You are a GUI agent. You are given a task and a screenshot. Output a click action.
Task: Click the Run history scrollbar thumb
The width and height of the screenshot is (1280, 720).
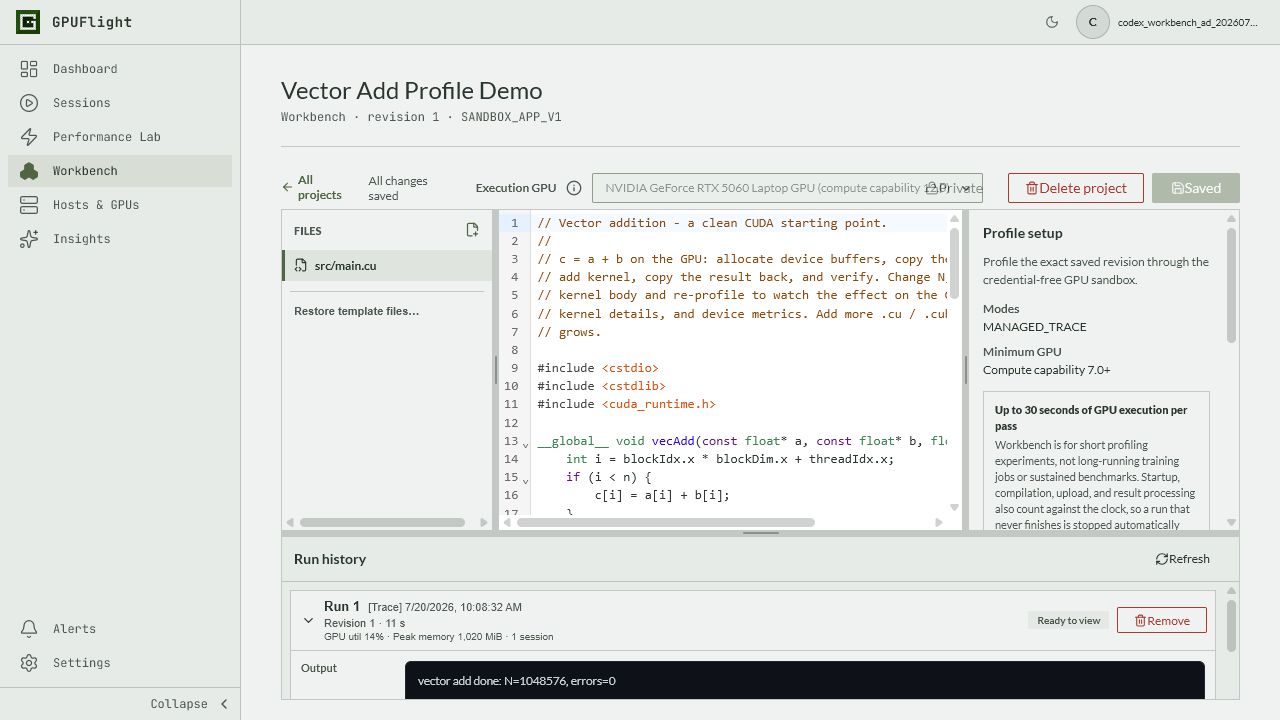[1231, 625]
